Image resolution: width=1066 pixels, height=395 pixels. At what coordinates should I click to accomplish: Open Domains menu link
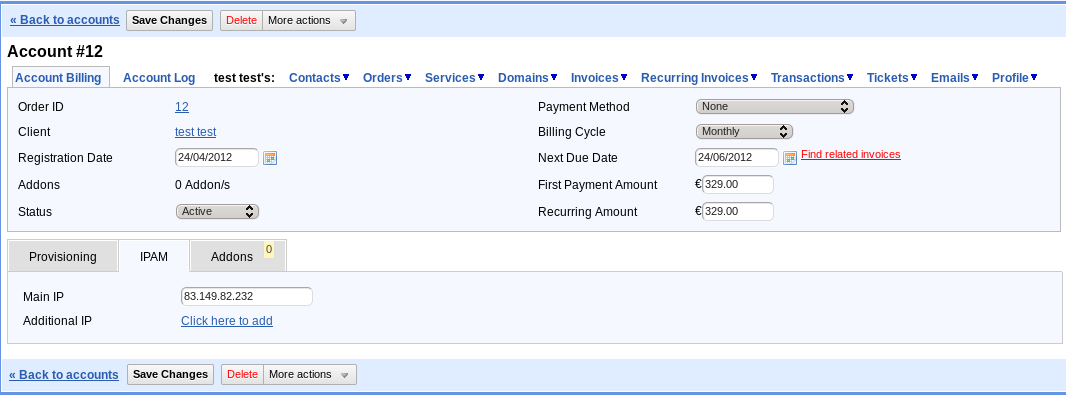click(523, 78)
